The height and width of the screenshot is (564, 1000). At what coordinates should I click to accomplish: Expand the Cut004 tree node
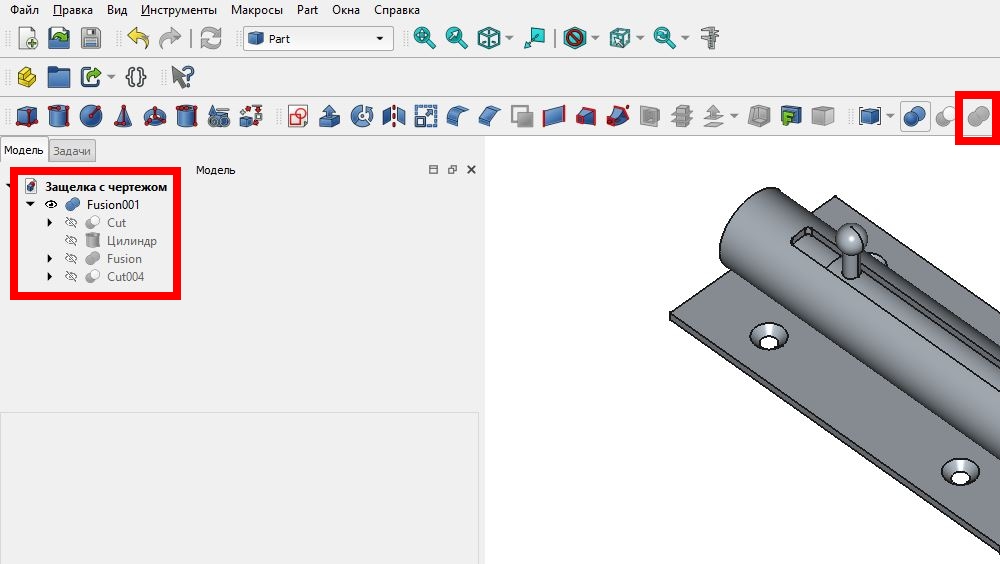point(50,276)
